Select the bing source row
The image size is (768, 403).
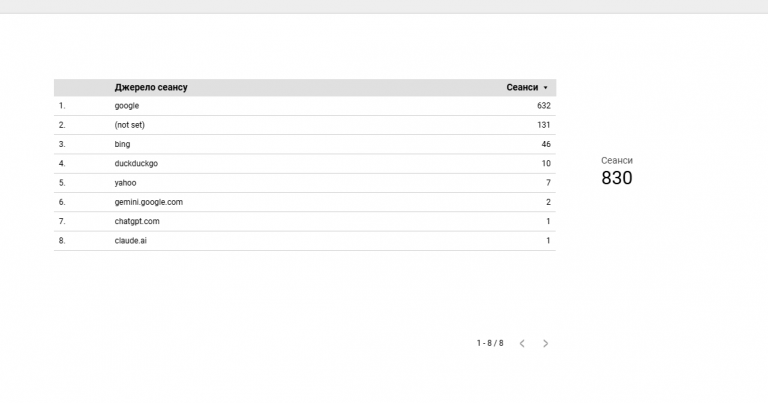tap(305, 144)
